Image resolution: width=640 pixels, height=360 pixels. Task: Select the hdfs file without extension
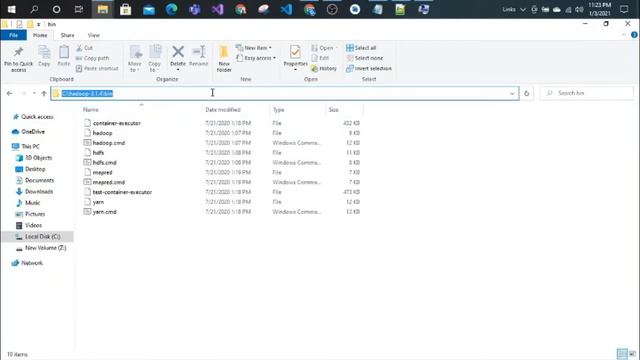click(98, 153)
